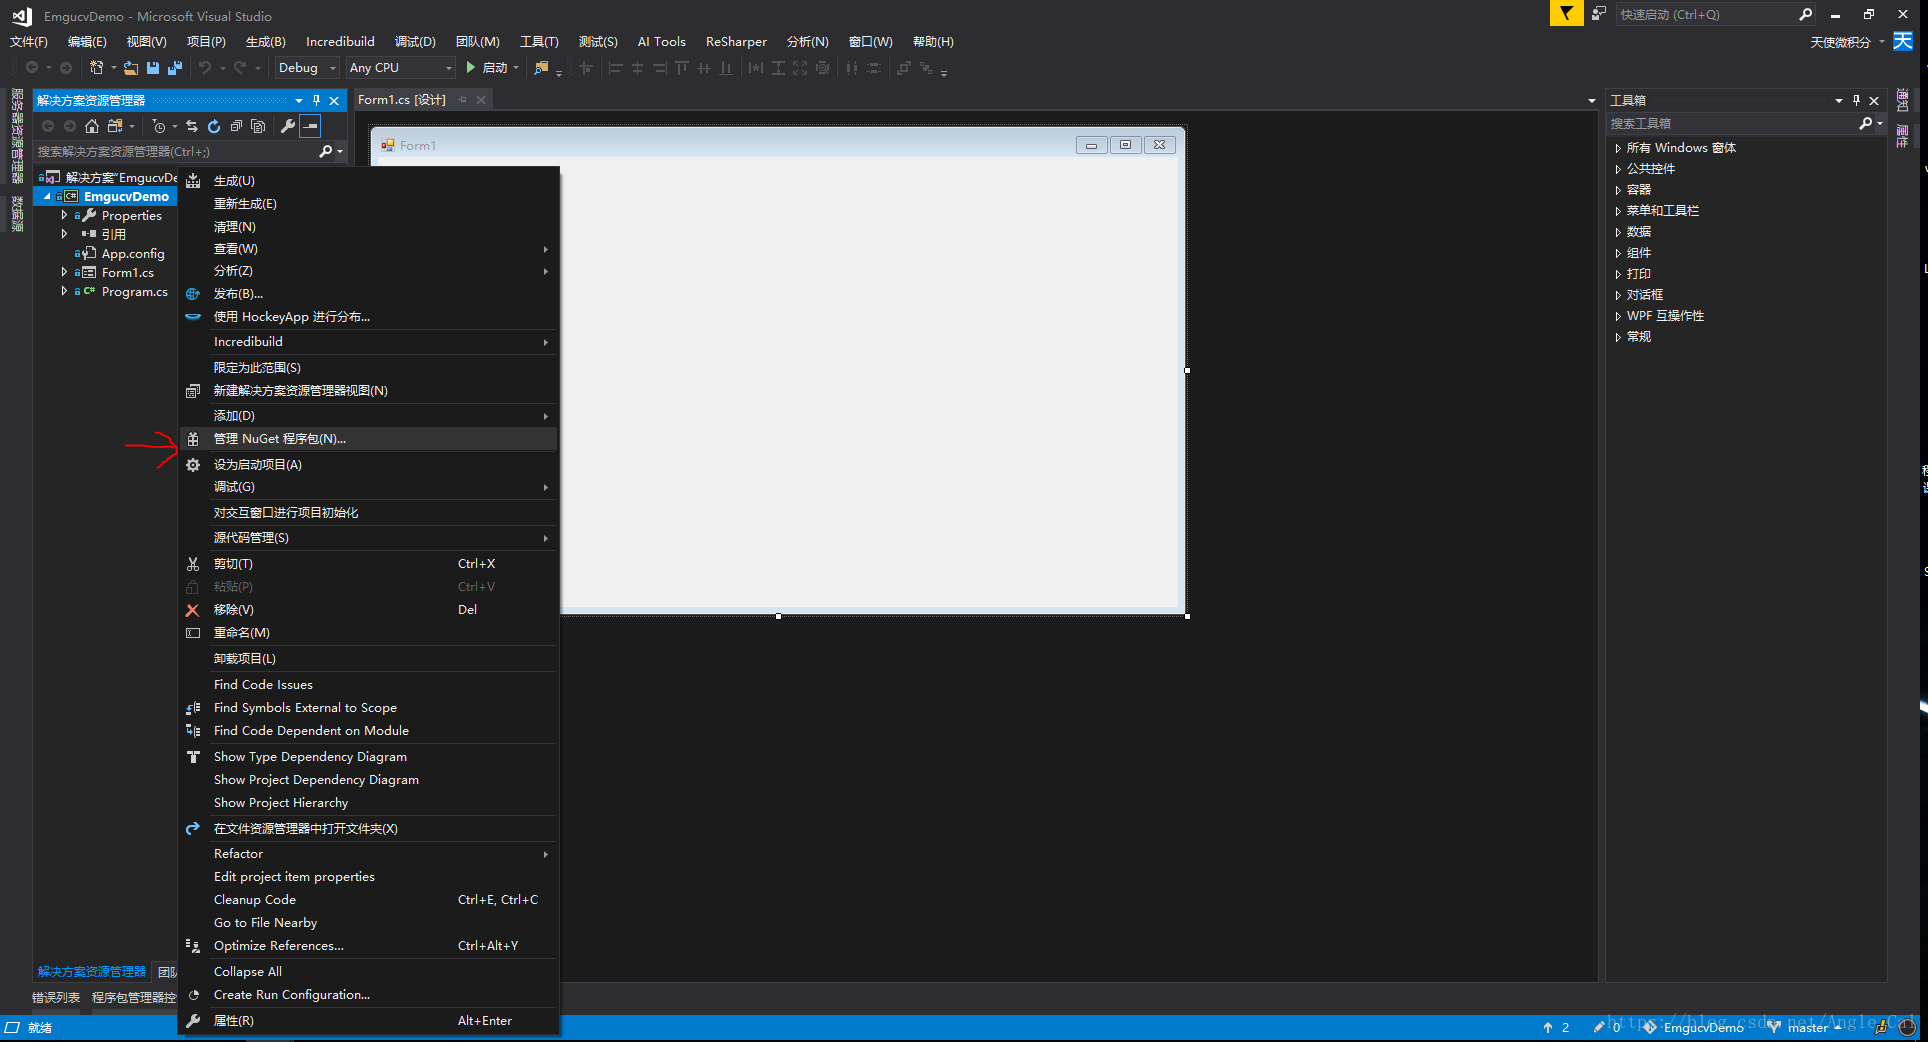Select the 引用 references node

pos(114,235)
